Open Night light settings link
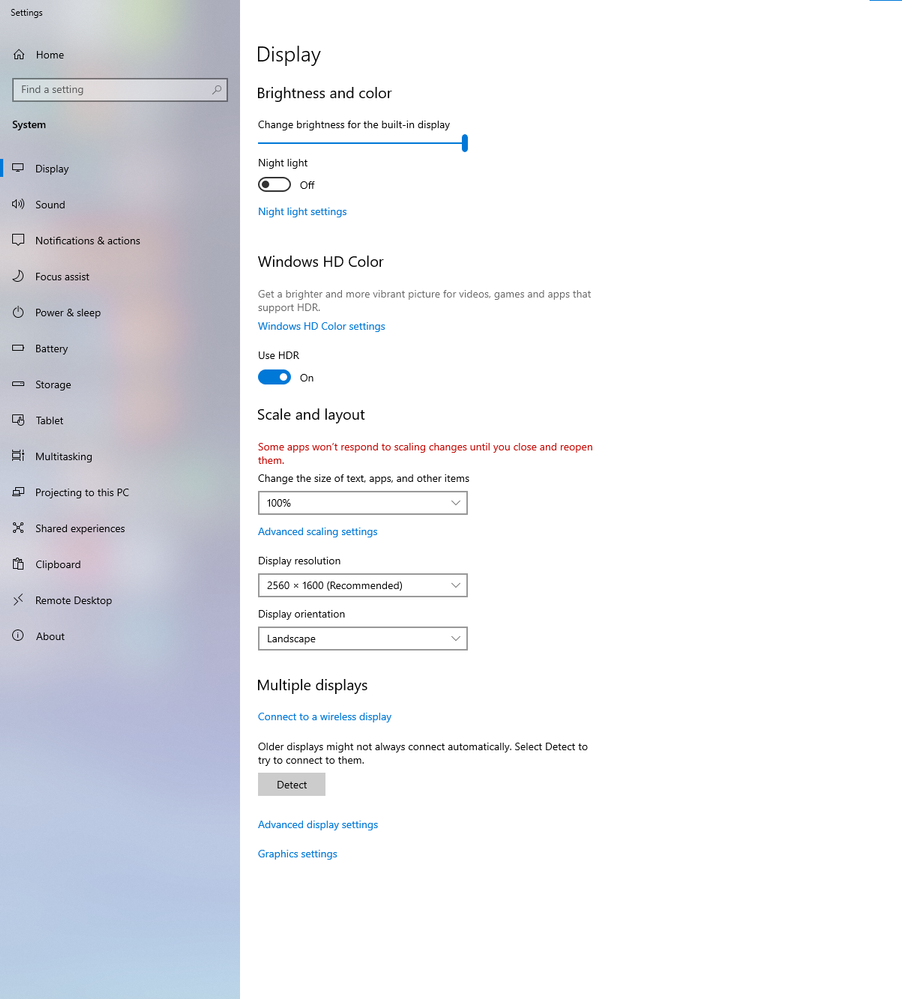The width and height of the screenshot is (902, 999). [x=302, y=212]
